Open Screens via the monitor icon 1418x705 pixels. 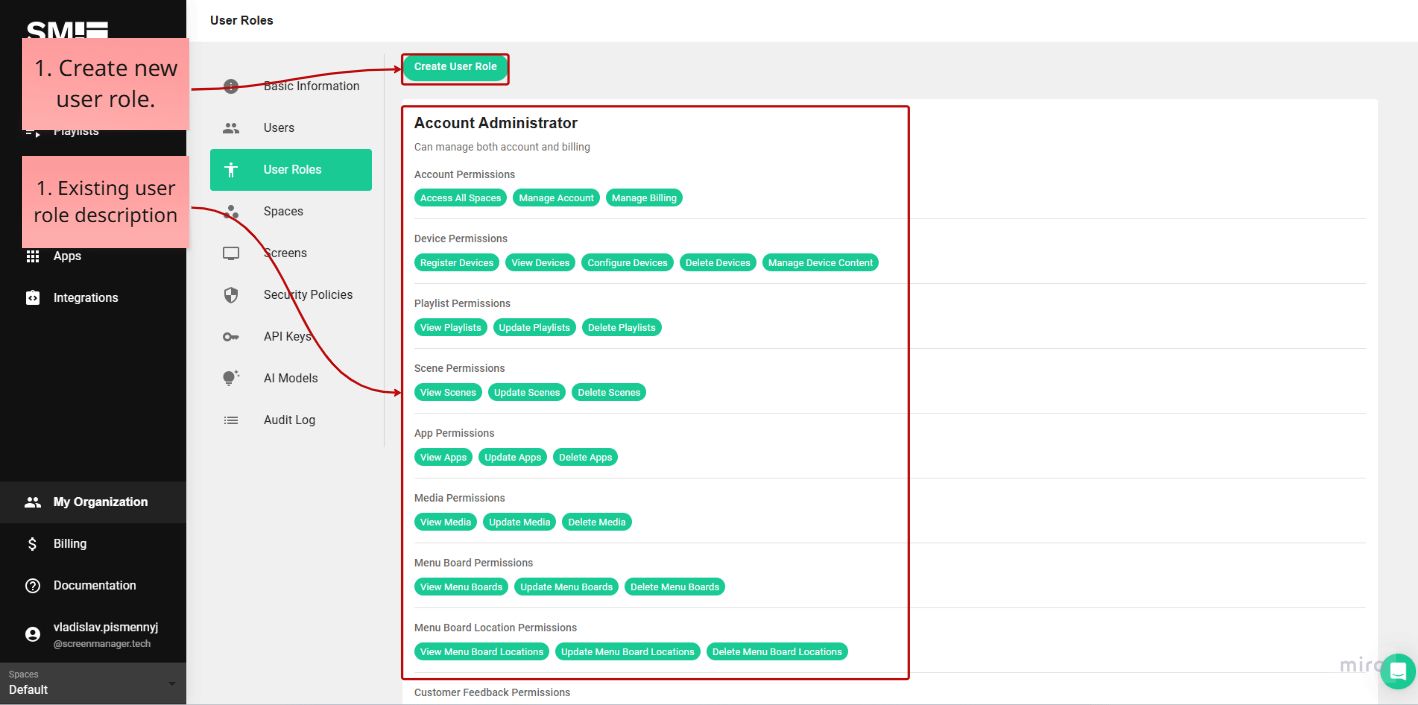231,252
